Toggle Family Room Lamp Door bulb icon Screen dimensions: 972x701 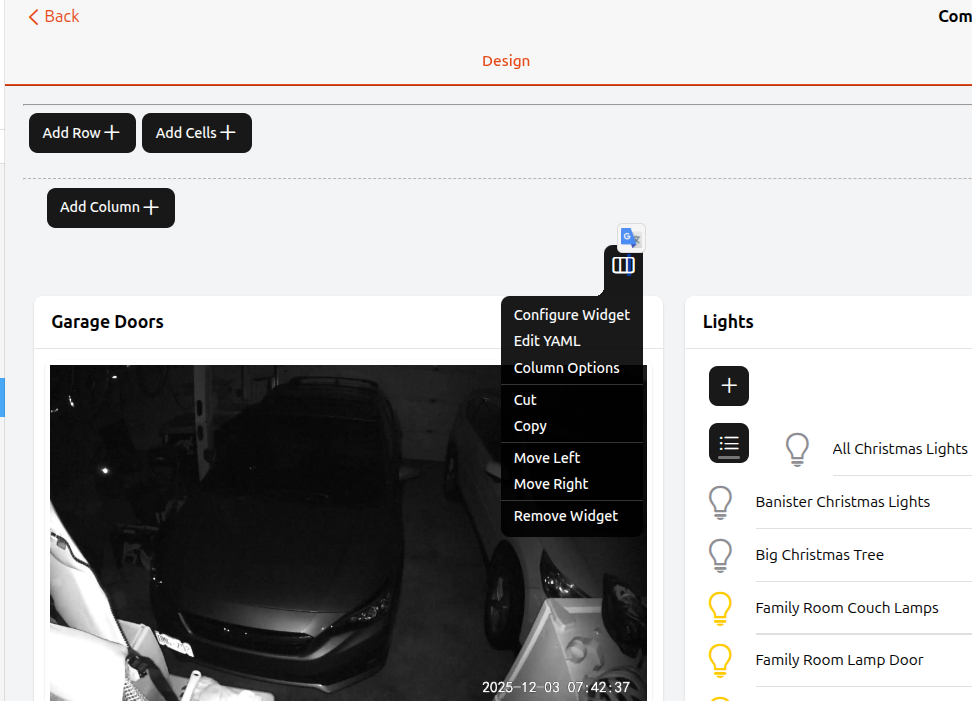pos(720,660)
